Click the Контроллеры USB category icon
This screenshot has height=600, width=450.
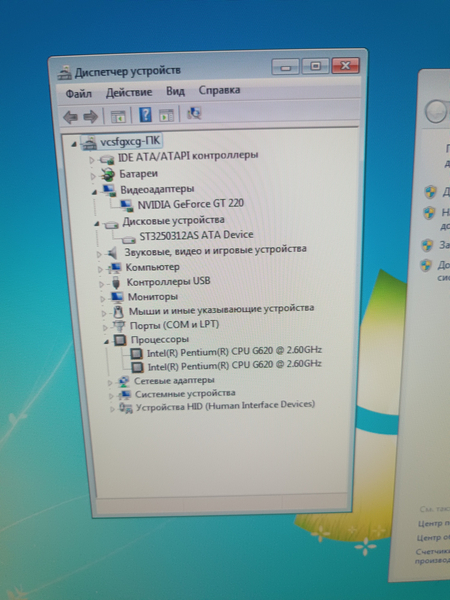[116, 283]
